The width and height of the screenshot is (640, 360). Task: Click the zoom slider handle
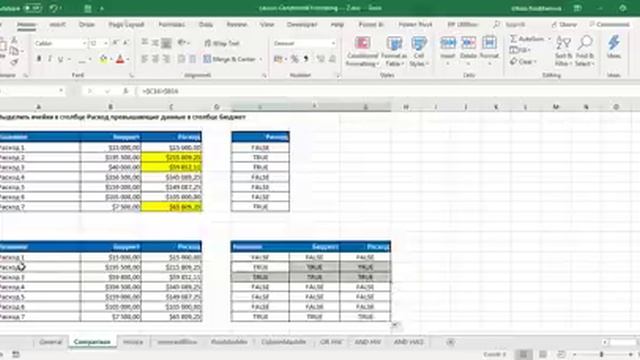tap(602, 354)
